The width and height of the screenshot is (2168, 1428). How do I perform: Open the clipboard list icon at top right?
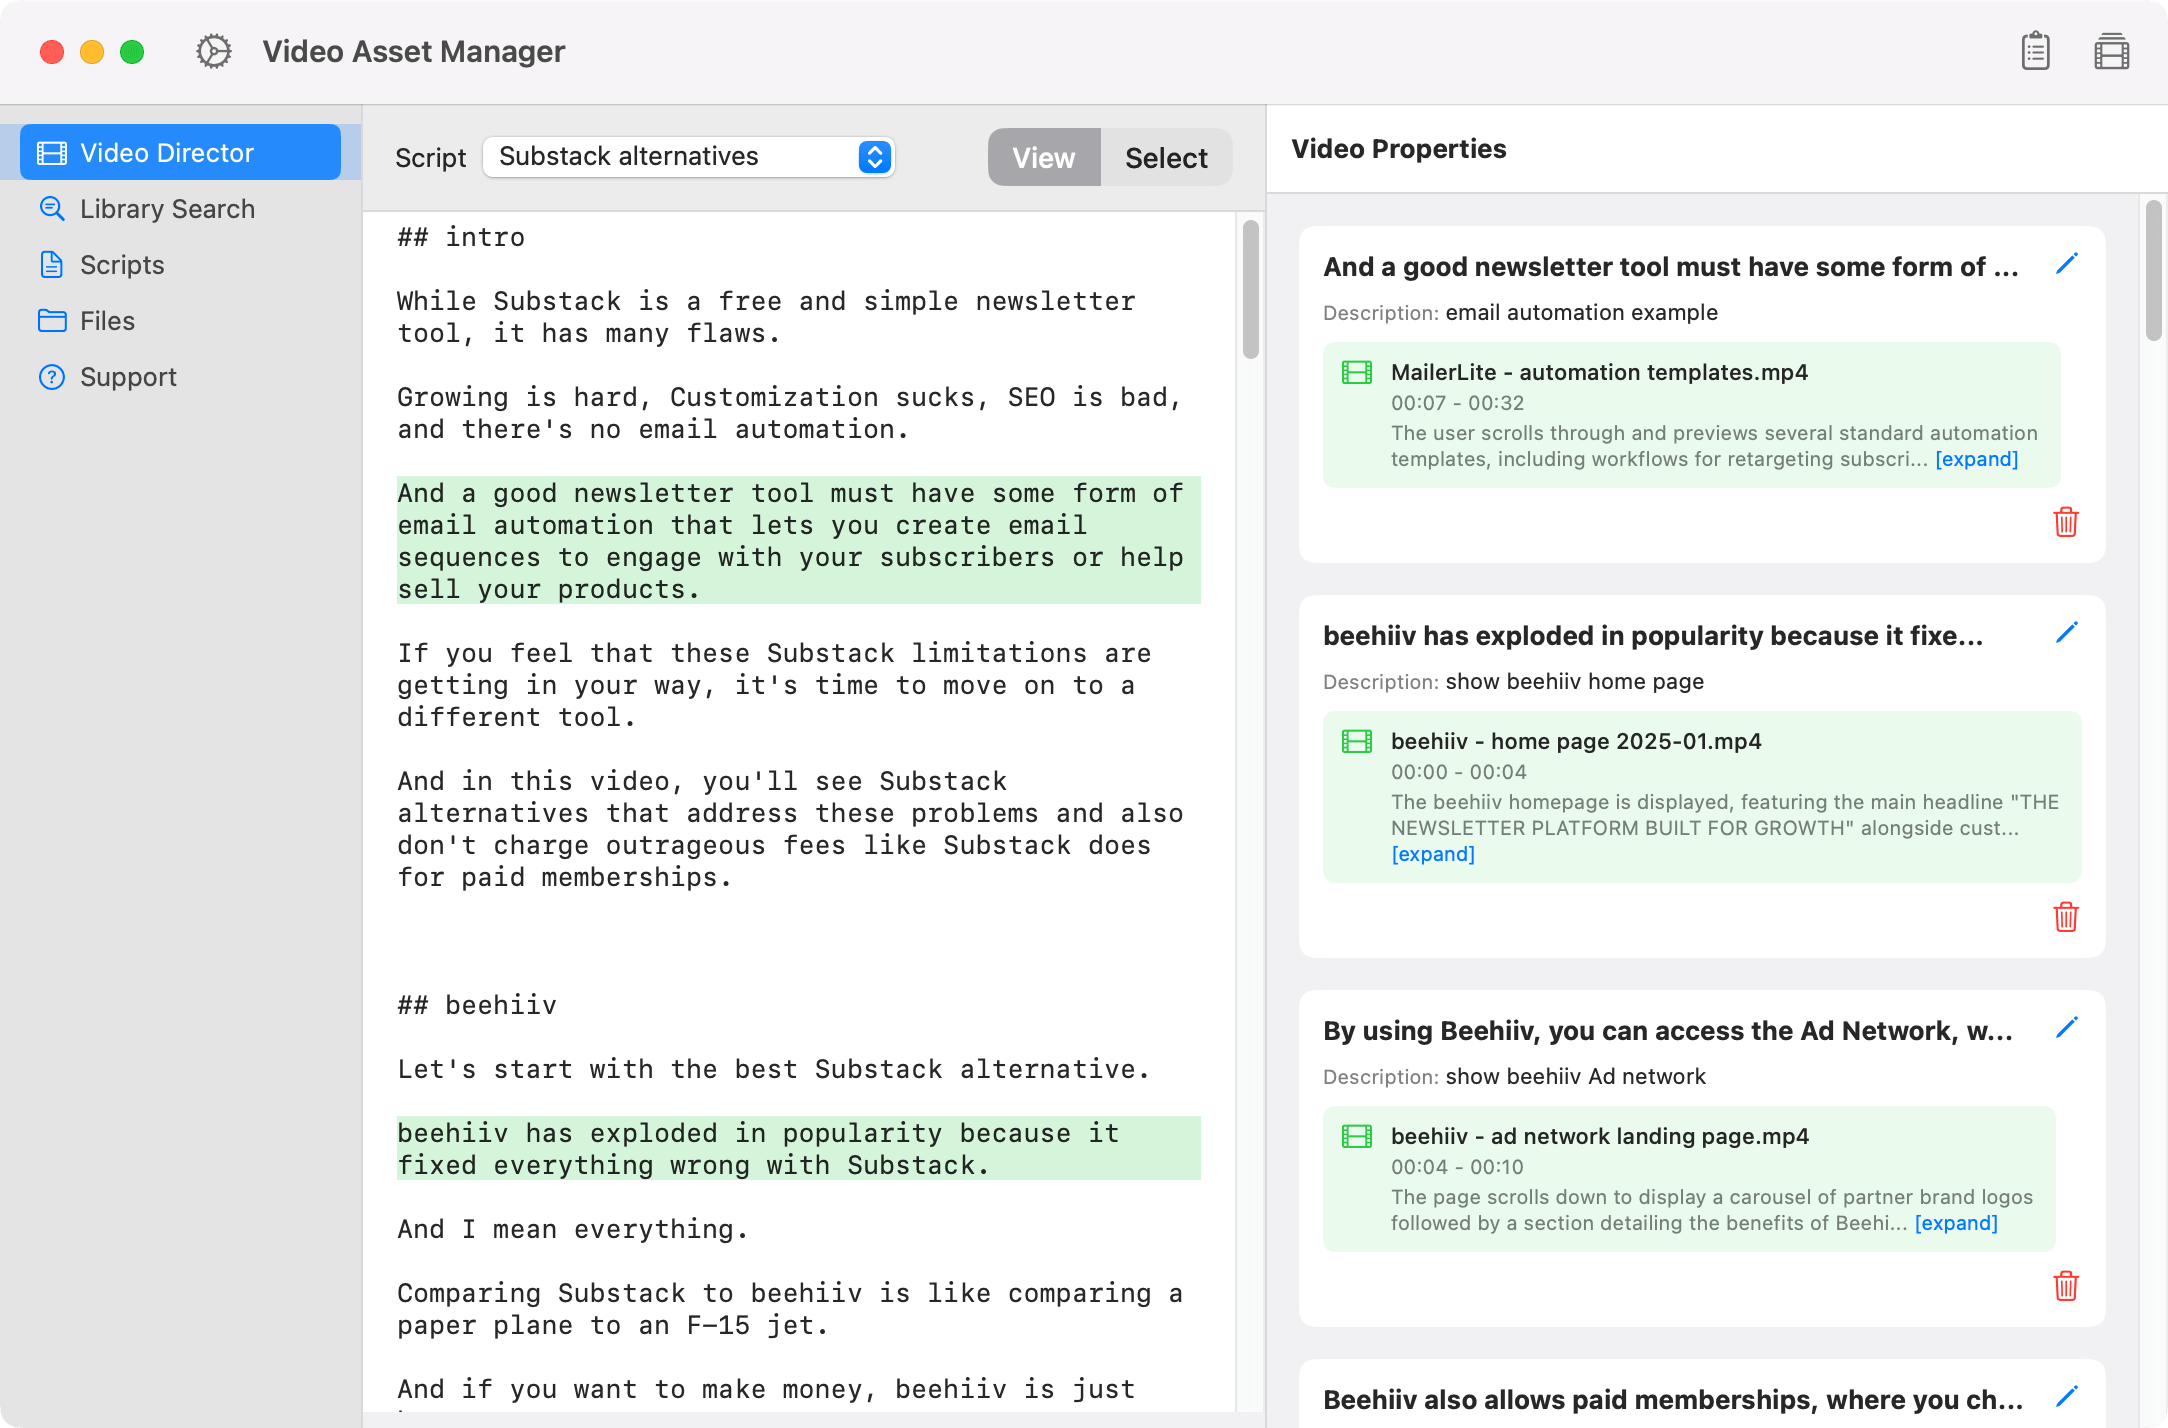pos(2035,51)
